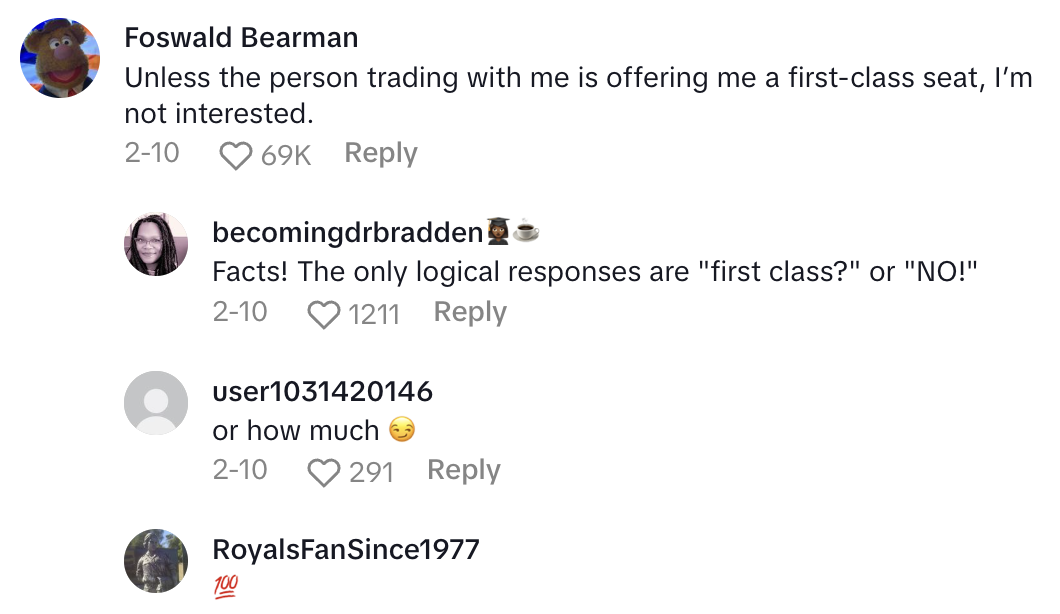This screenshot has width=1060, height=614.
Task: Open Foswald Bearman's profile picture
Action: 60,58
